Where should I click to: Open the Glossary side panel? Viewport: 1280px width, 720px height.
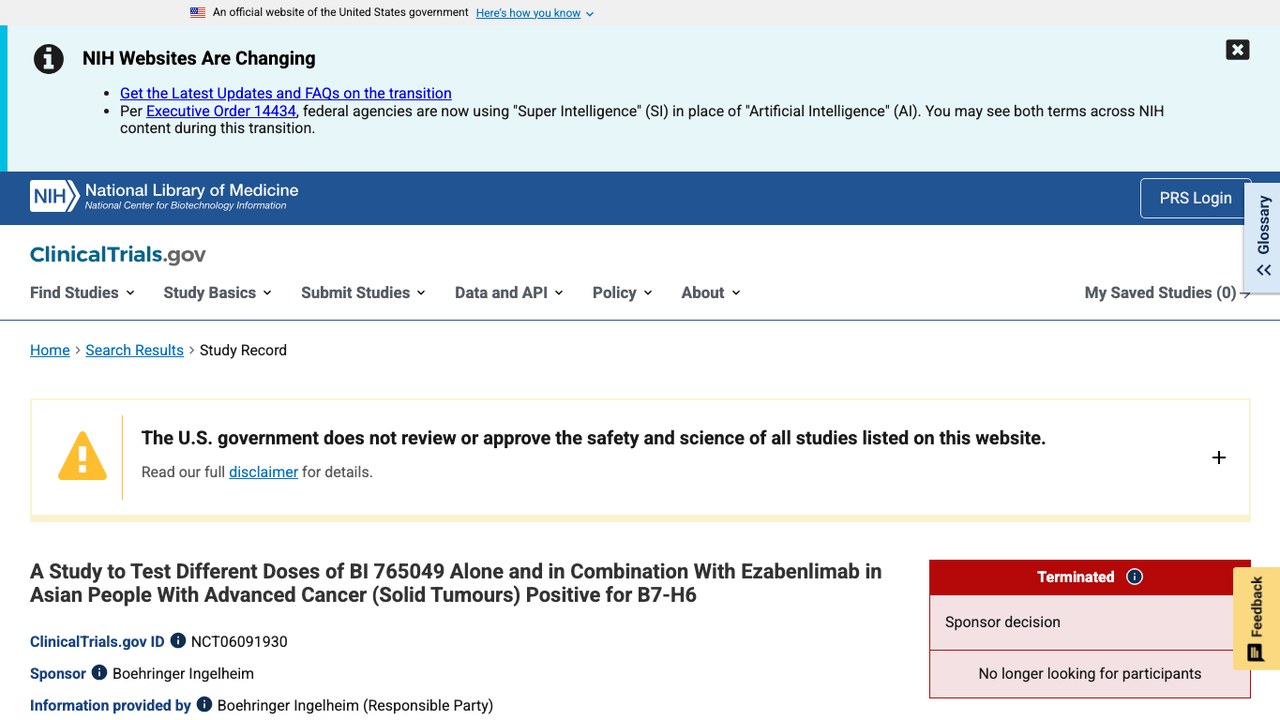point(1263,236)
